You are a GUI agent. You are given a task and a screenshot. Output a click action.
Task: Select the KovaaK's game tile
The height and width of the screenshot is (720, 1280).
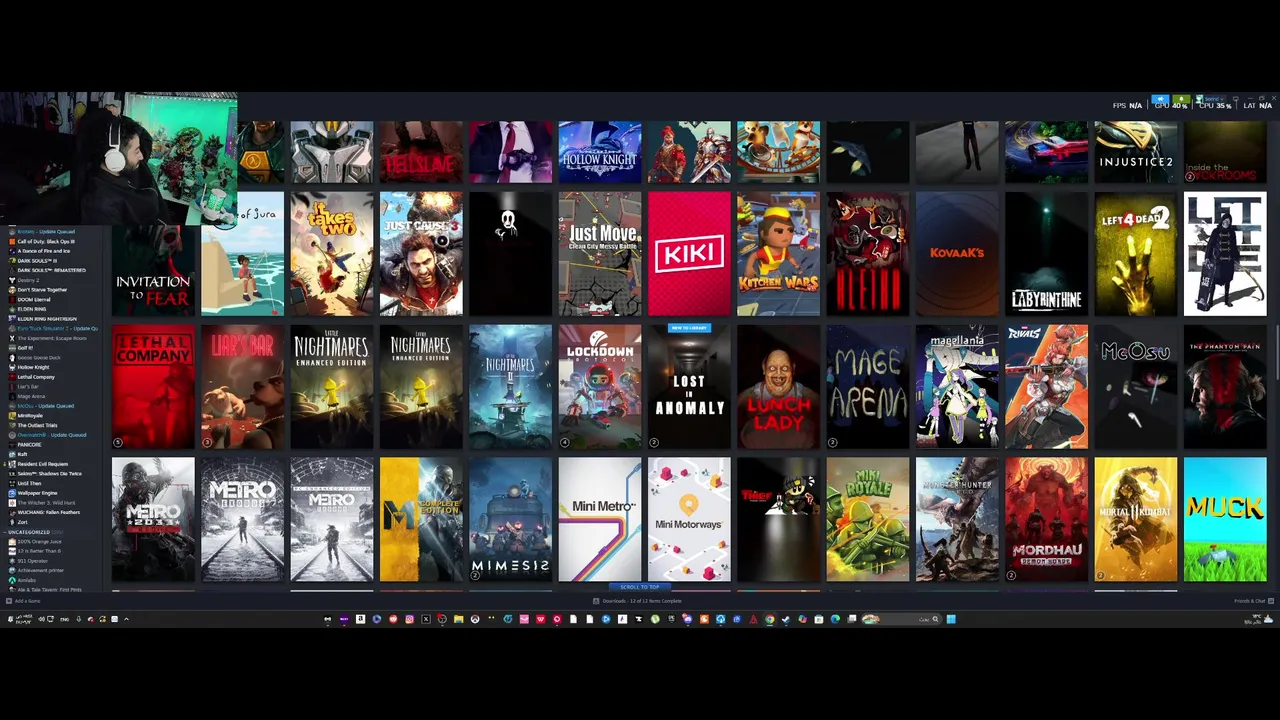[x=957, y=254]
